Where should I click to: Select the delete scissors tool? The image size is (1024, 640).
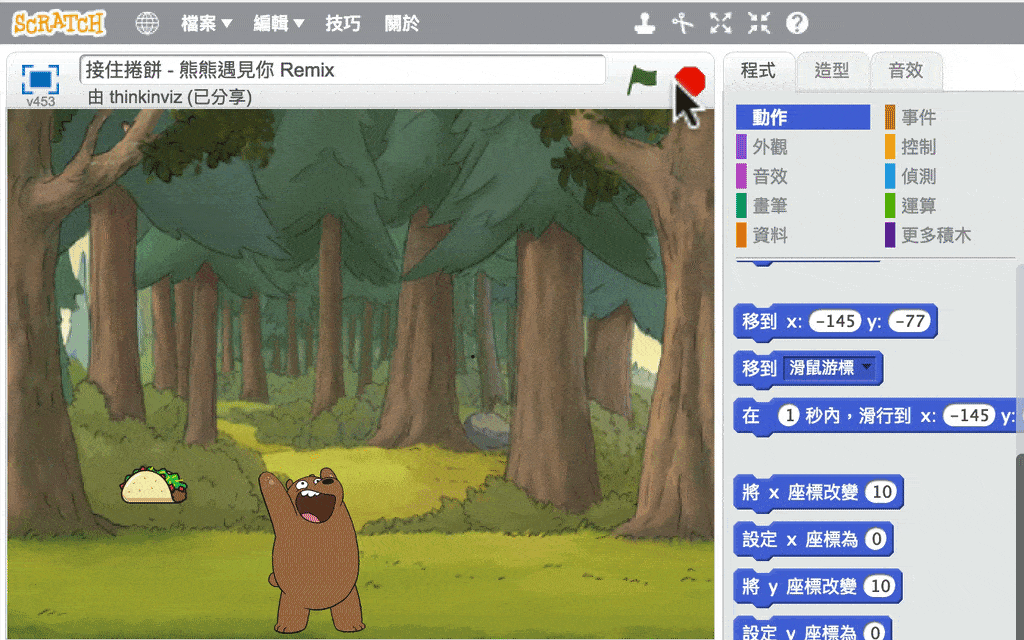(x=682, y=24)
